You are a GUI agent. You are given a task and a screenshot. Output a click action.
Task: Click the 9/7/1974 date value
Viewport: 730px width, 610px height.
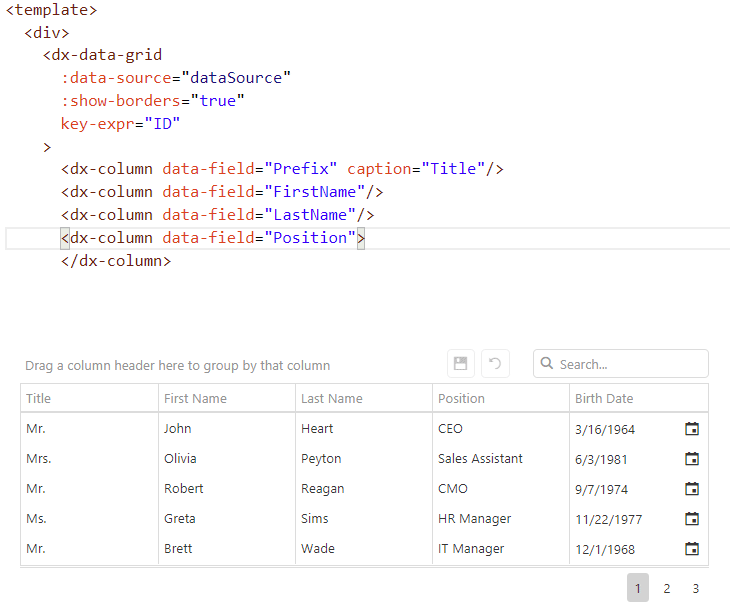coord(602,489)
